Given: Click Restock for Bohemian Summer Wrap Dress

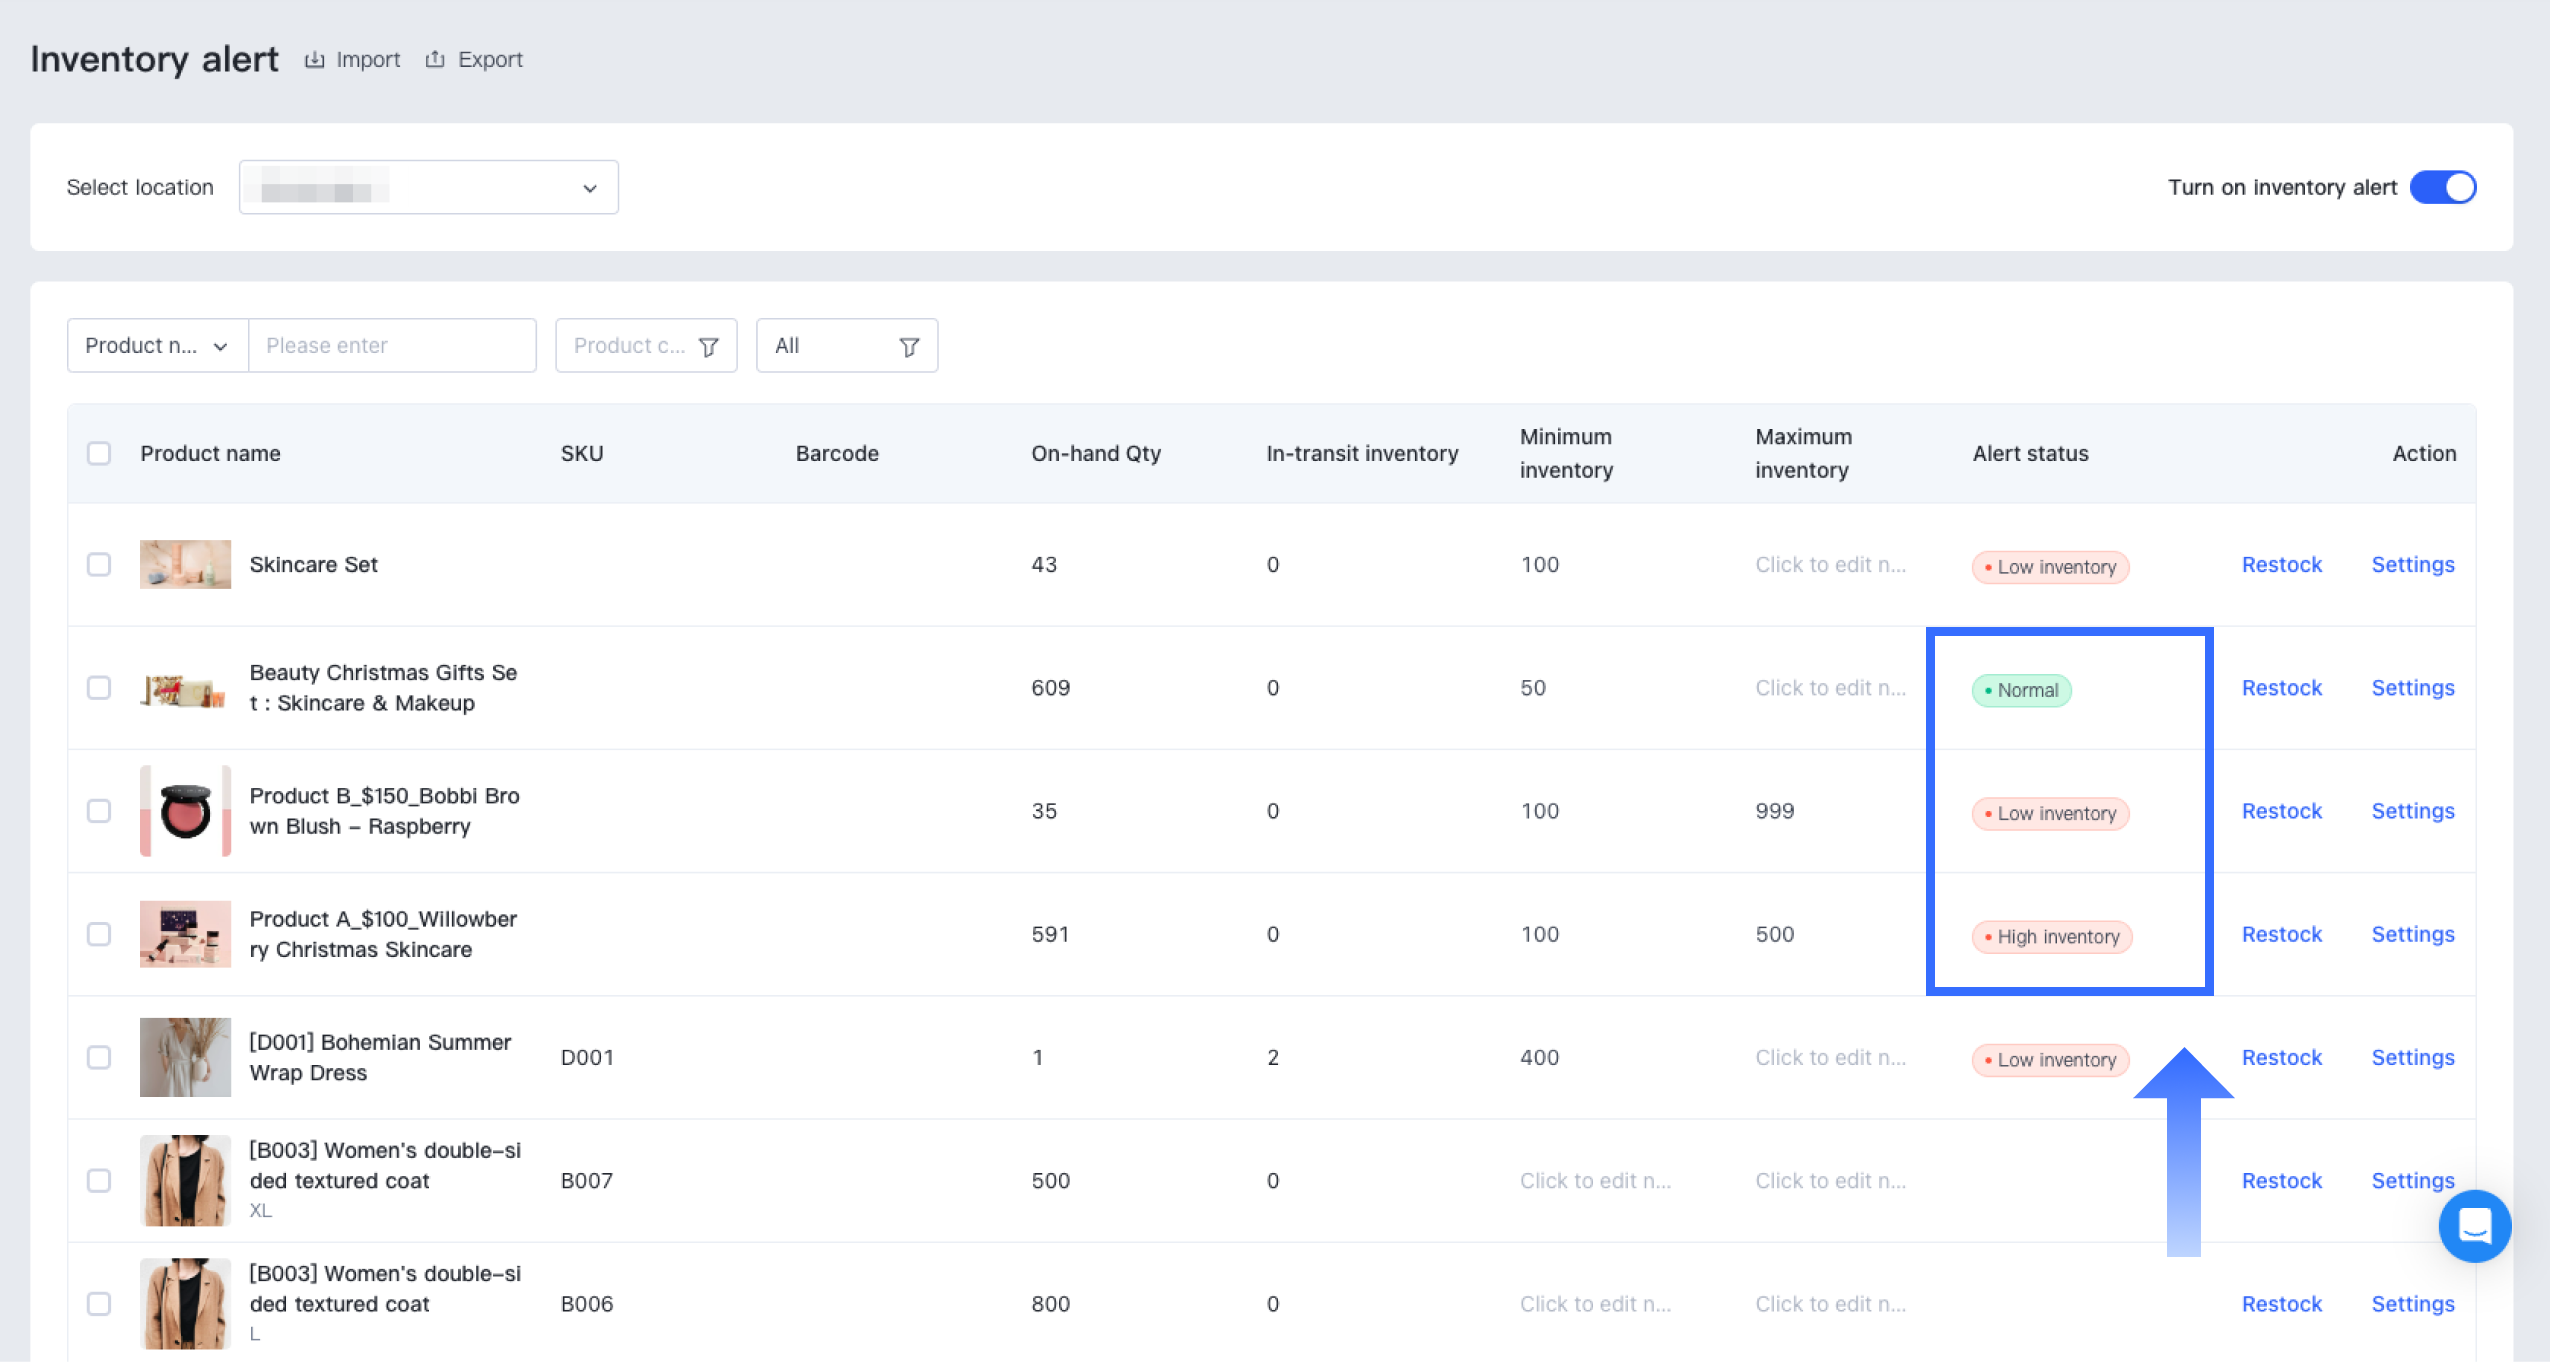Looking at the screenshot, I should click(x=2281, y=1058).
